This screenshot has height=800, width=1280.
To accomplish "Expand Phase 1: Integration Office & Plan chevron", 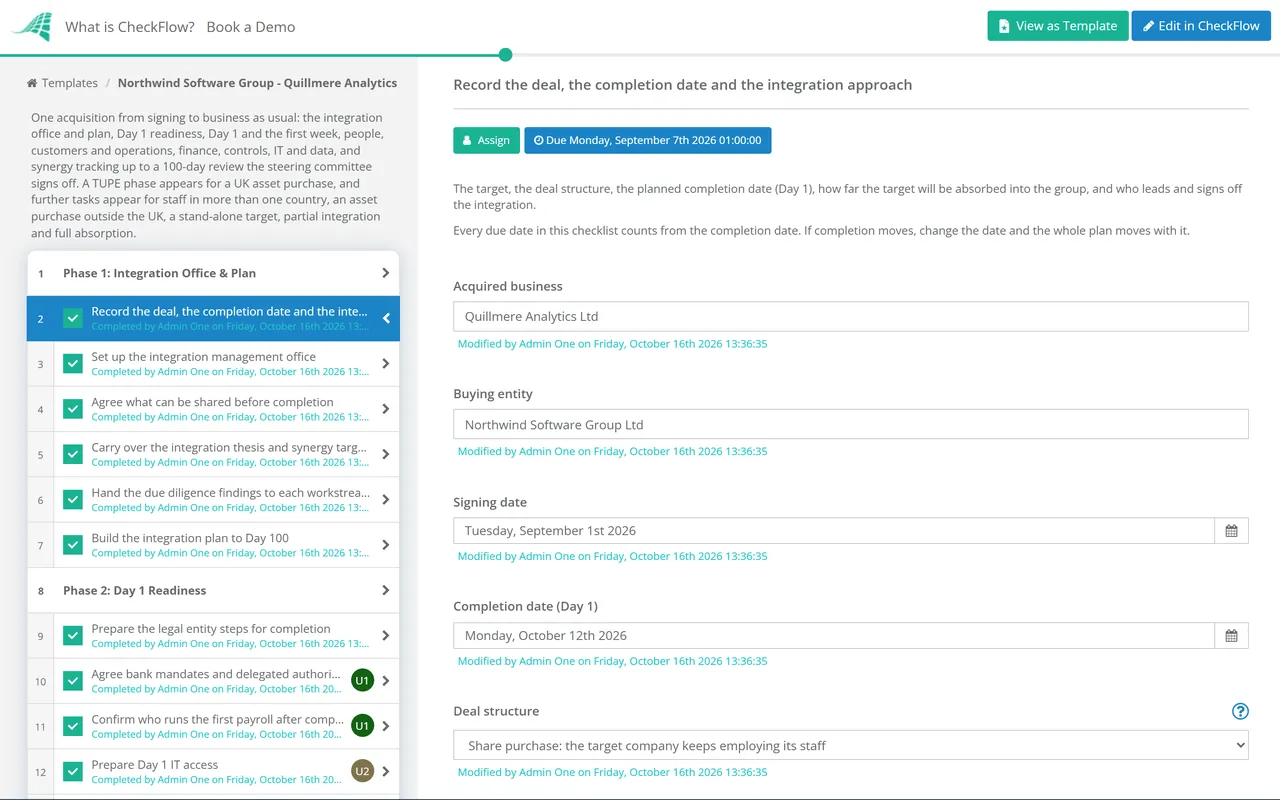I will point(386,273).
